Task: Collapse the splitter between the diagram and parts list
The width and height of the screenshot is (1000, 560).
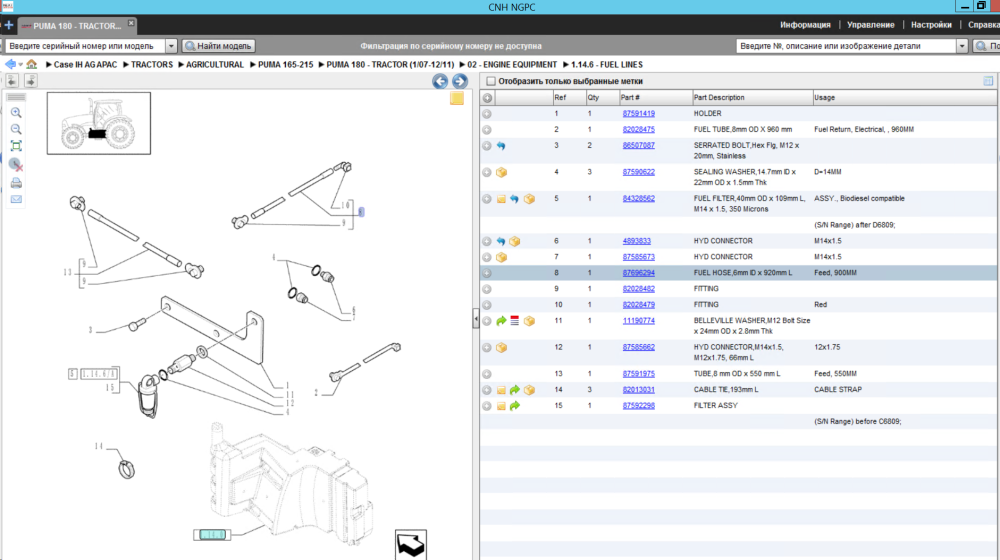Action: click(476, 318)
